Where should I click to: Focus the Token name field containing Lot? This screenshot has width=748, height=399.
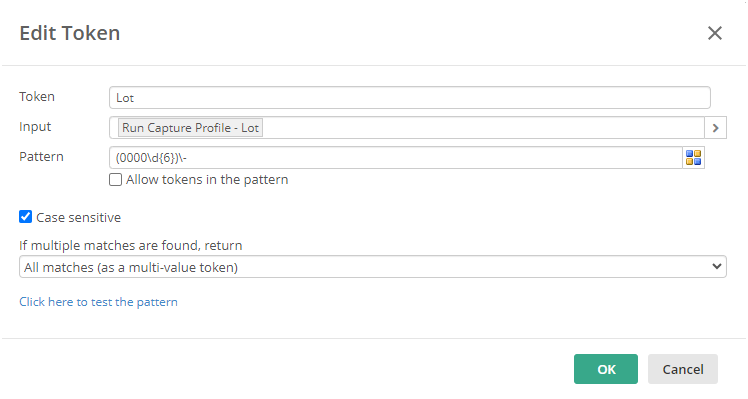click(x=410, y=98)
